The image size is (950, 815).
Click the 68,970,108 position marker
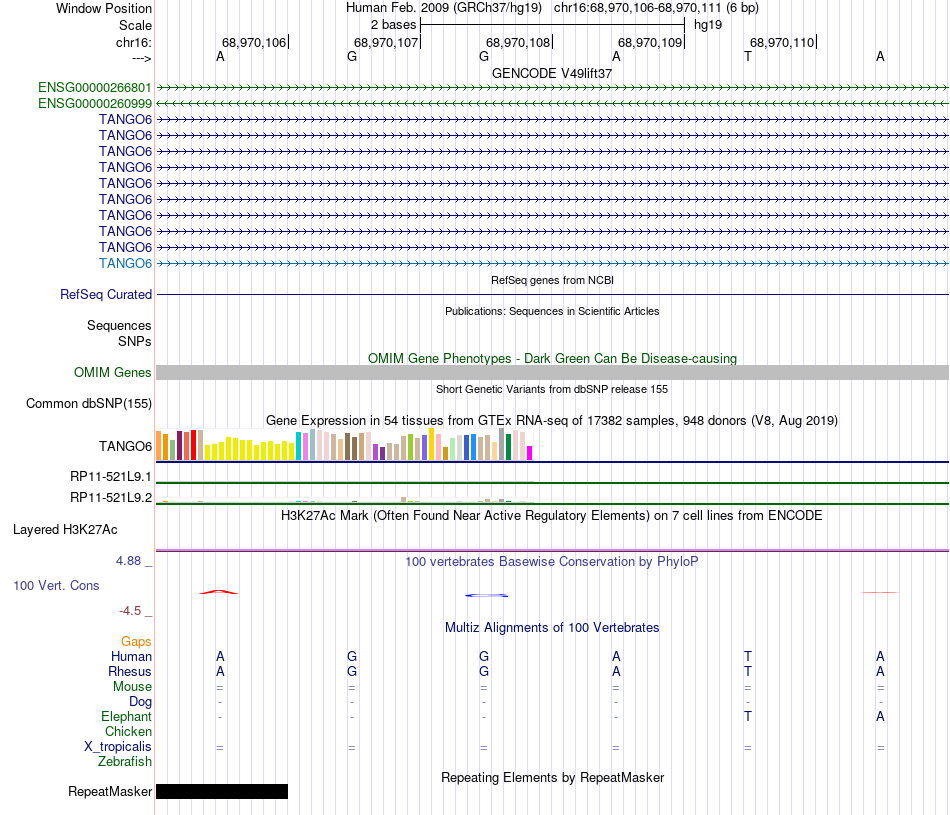click(x=519, y=42)
